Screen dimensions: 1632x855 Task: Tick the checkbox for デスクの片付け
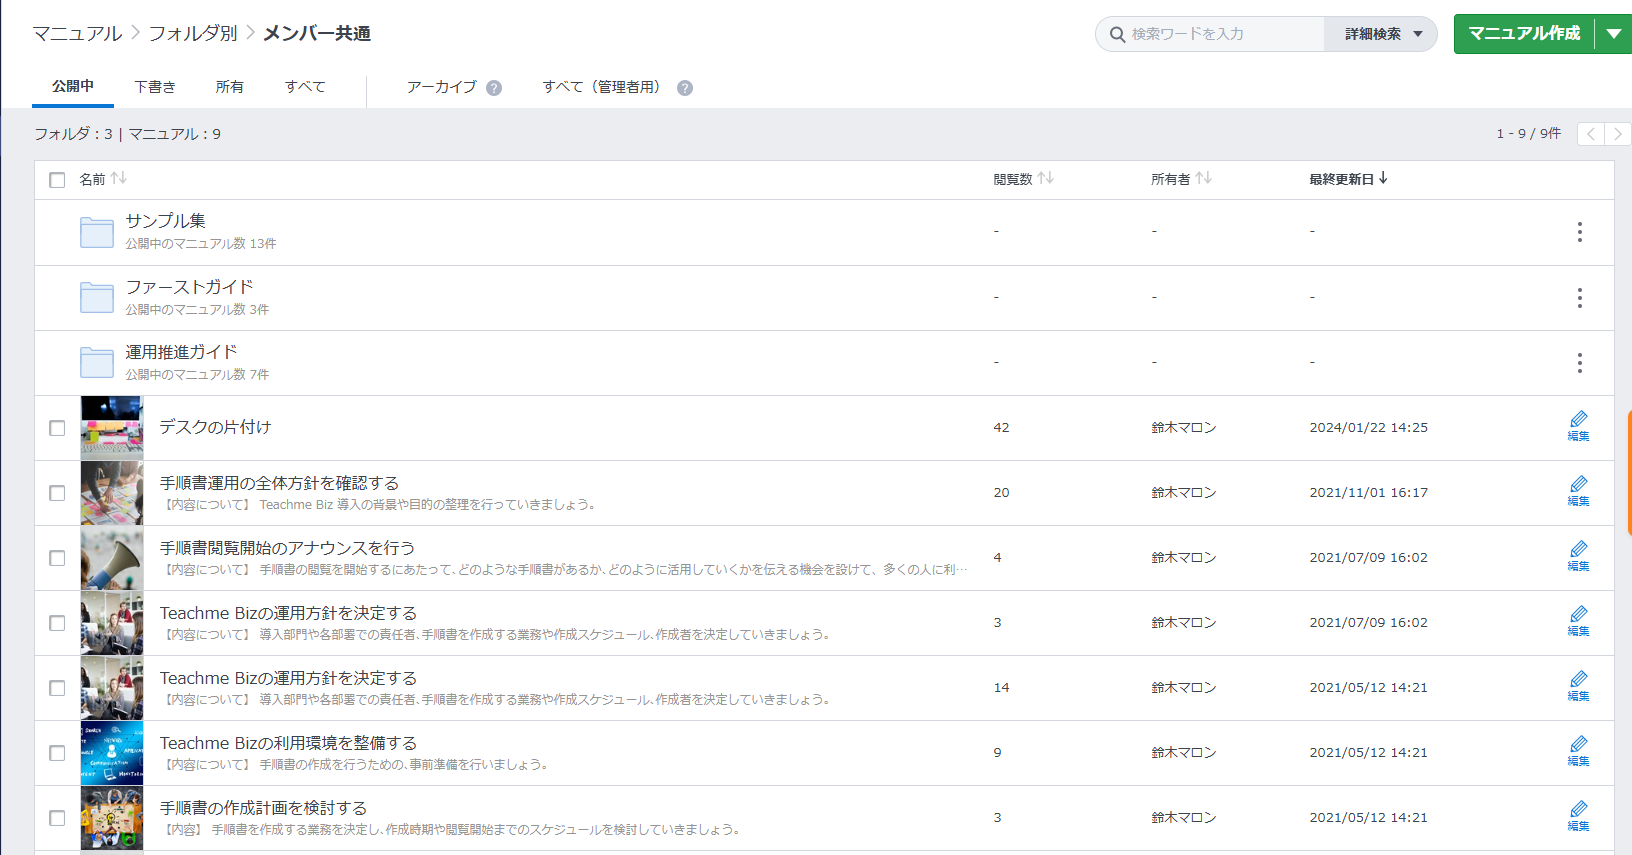(57, 428)
